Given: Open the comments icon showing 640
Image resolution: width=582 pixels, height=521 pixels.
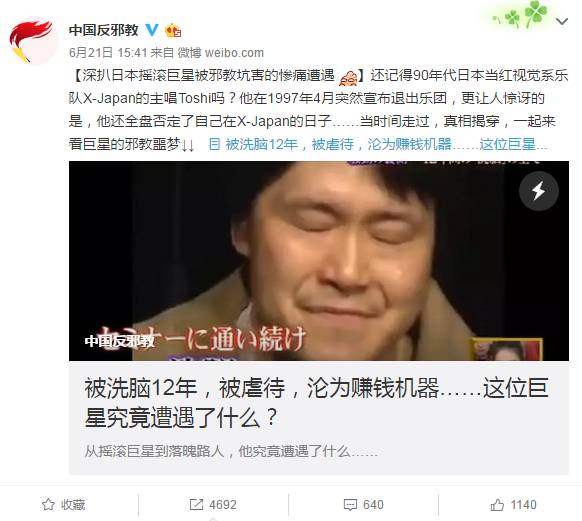Looking at the screenshot, I should click(350, 505).
